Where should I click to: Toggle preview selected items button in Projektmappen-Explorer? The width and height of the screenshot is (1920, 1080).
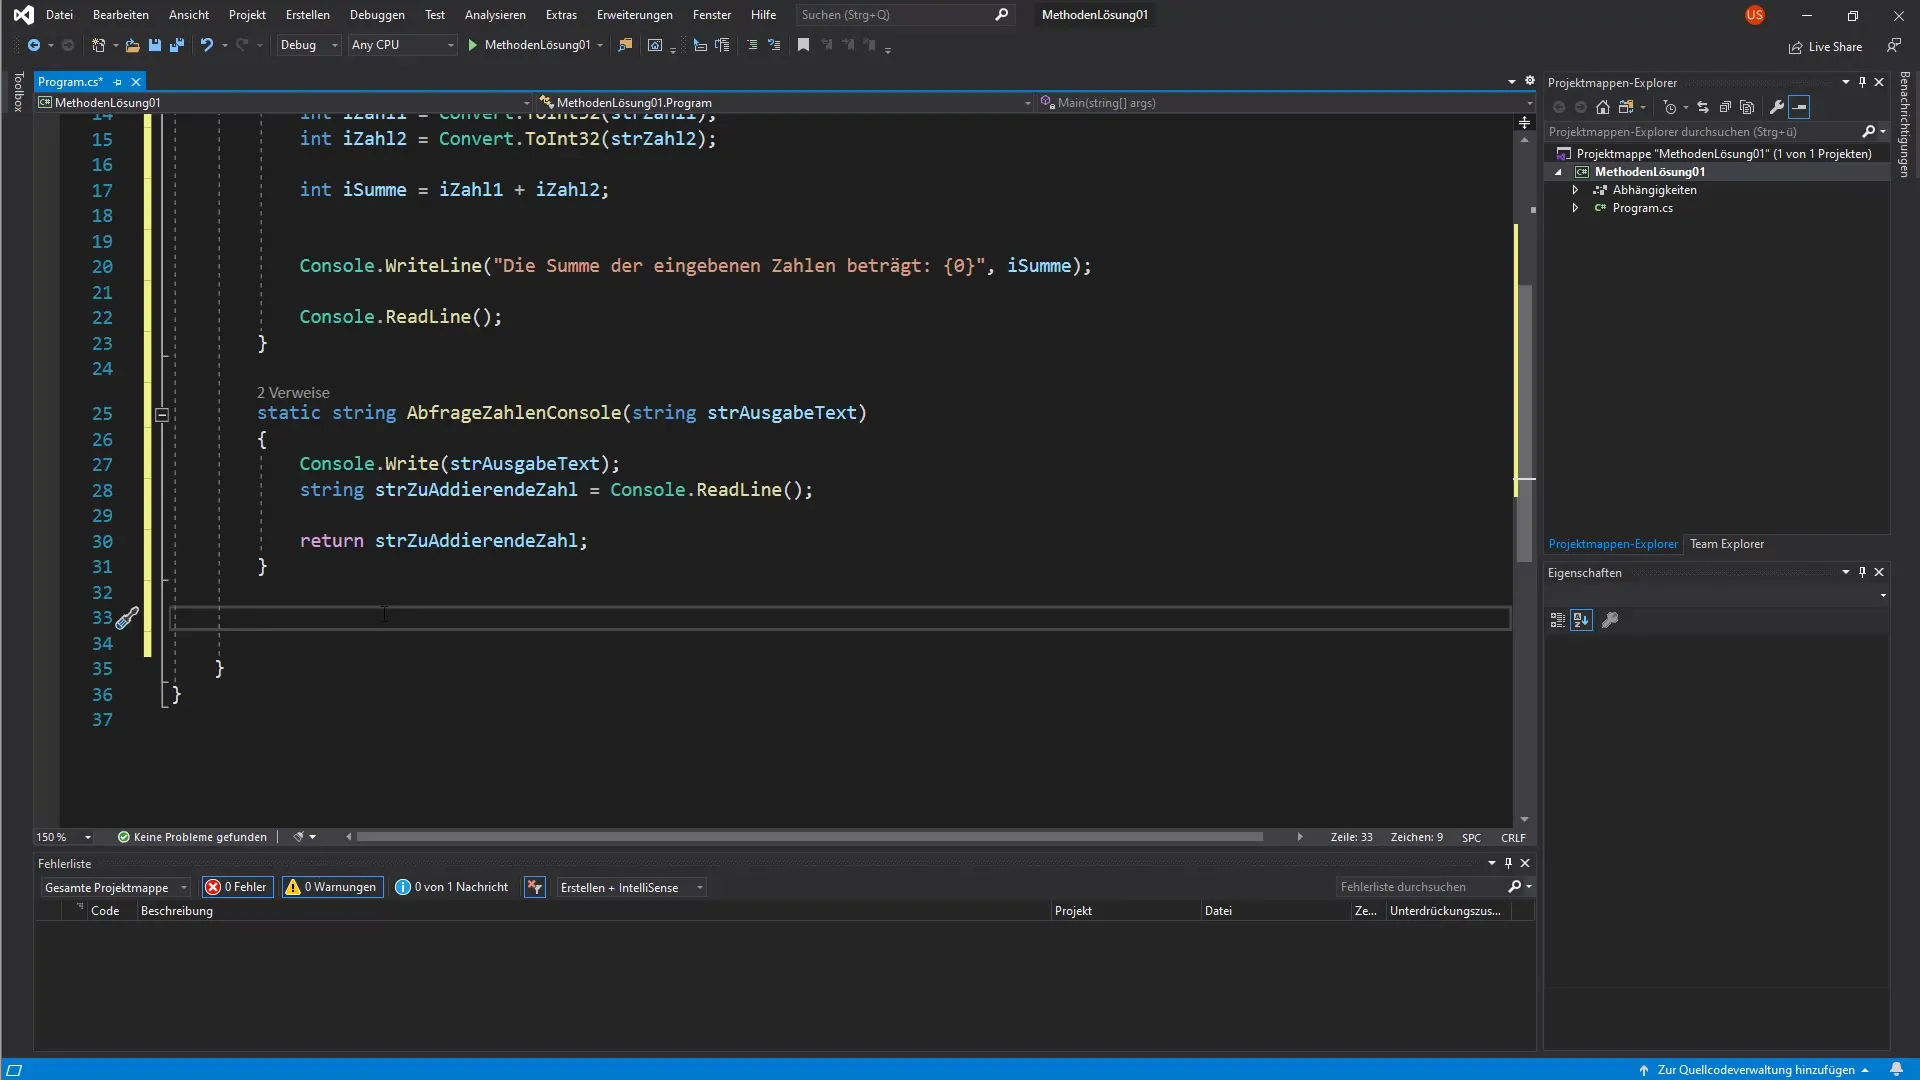(x=1800, y=107)
